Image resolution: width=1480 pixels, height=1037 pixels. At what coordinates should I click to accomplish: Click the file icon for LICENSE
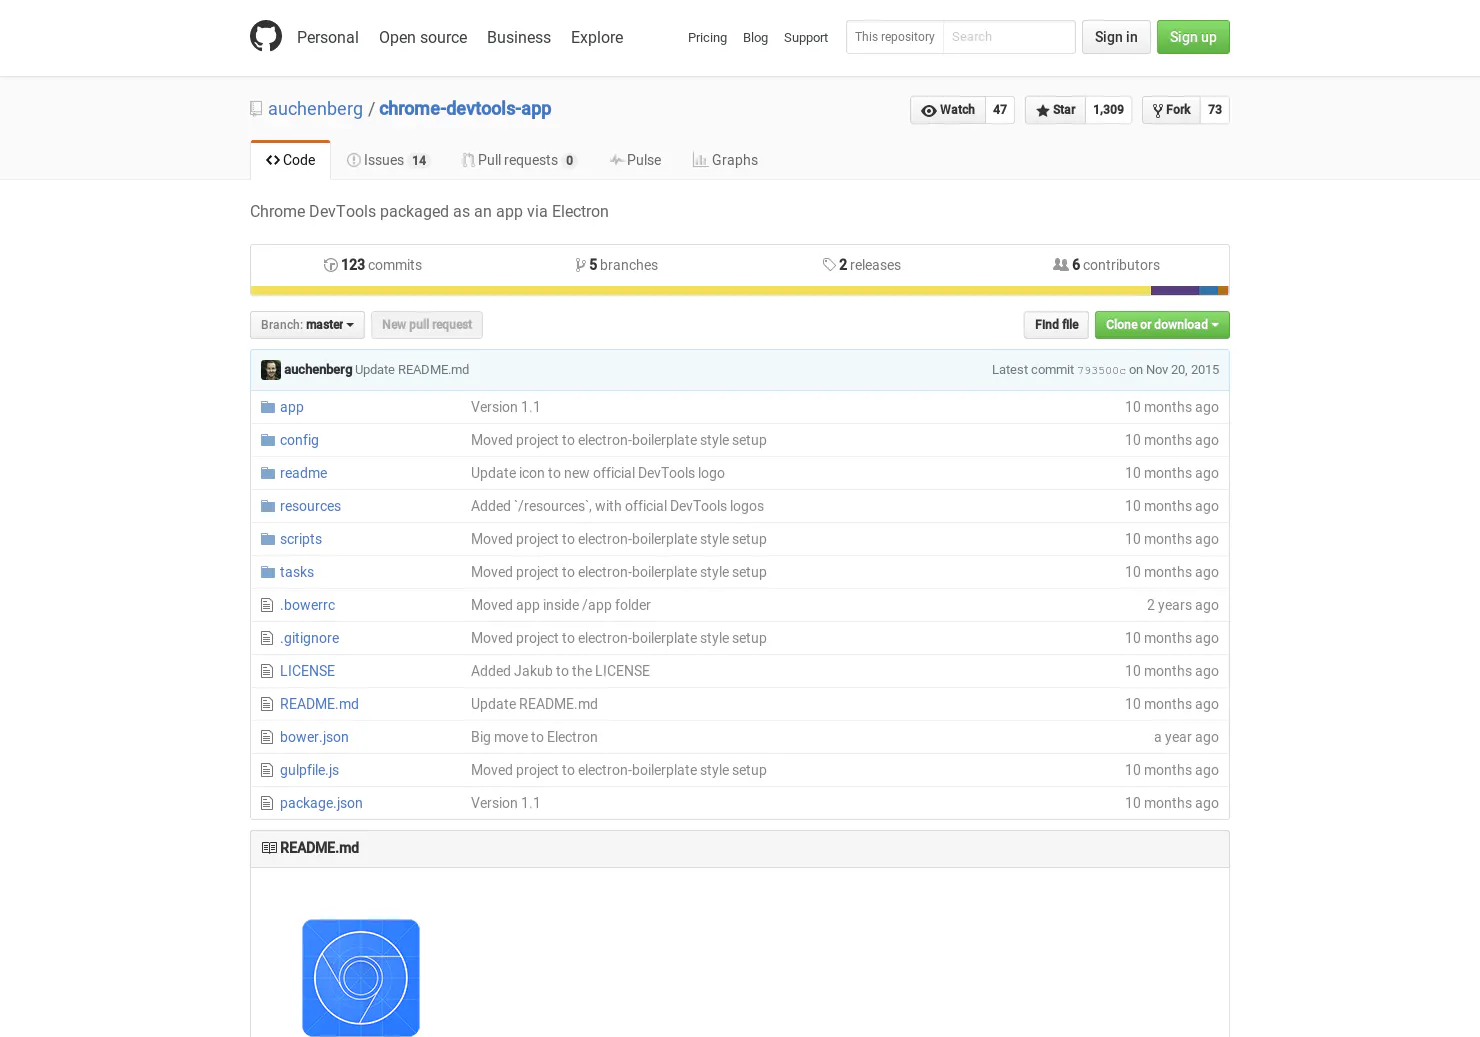click(x=267, y=671)
